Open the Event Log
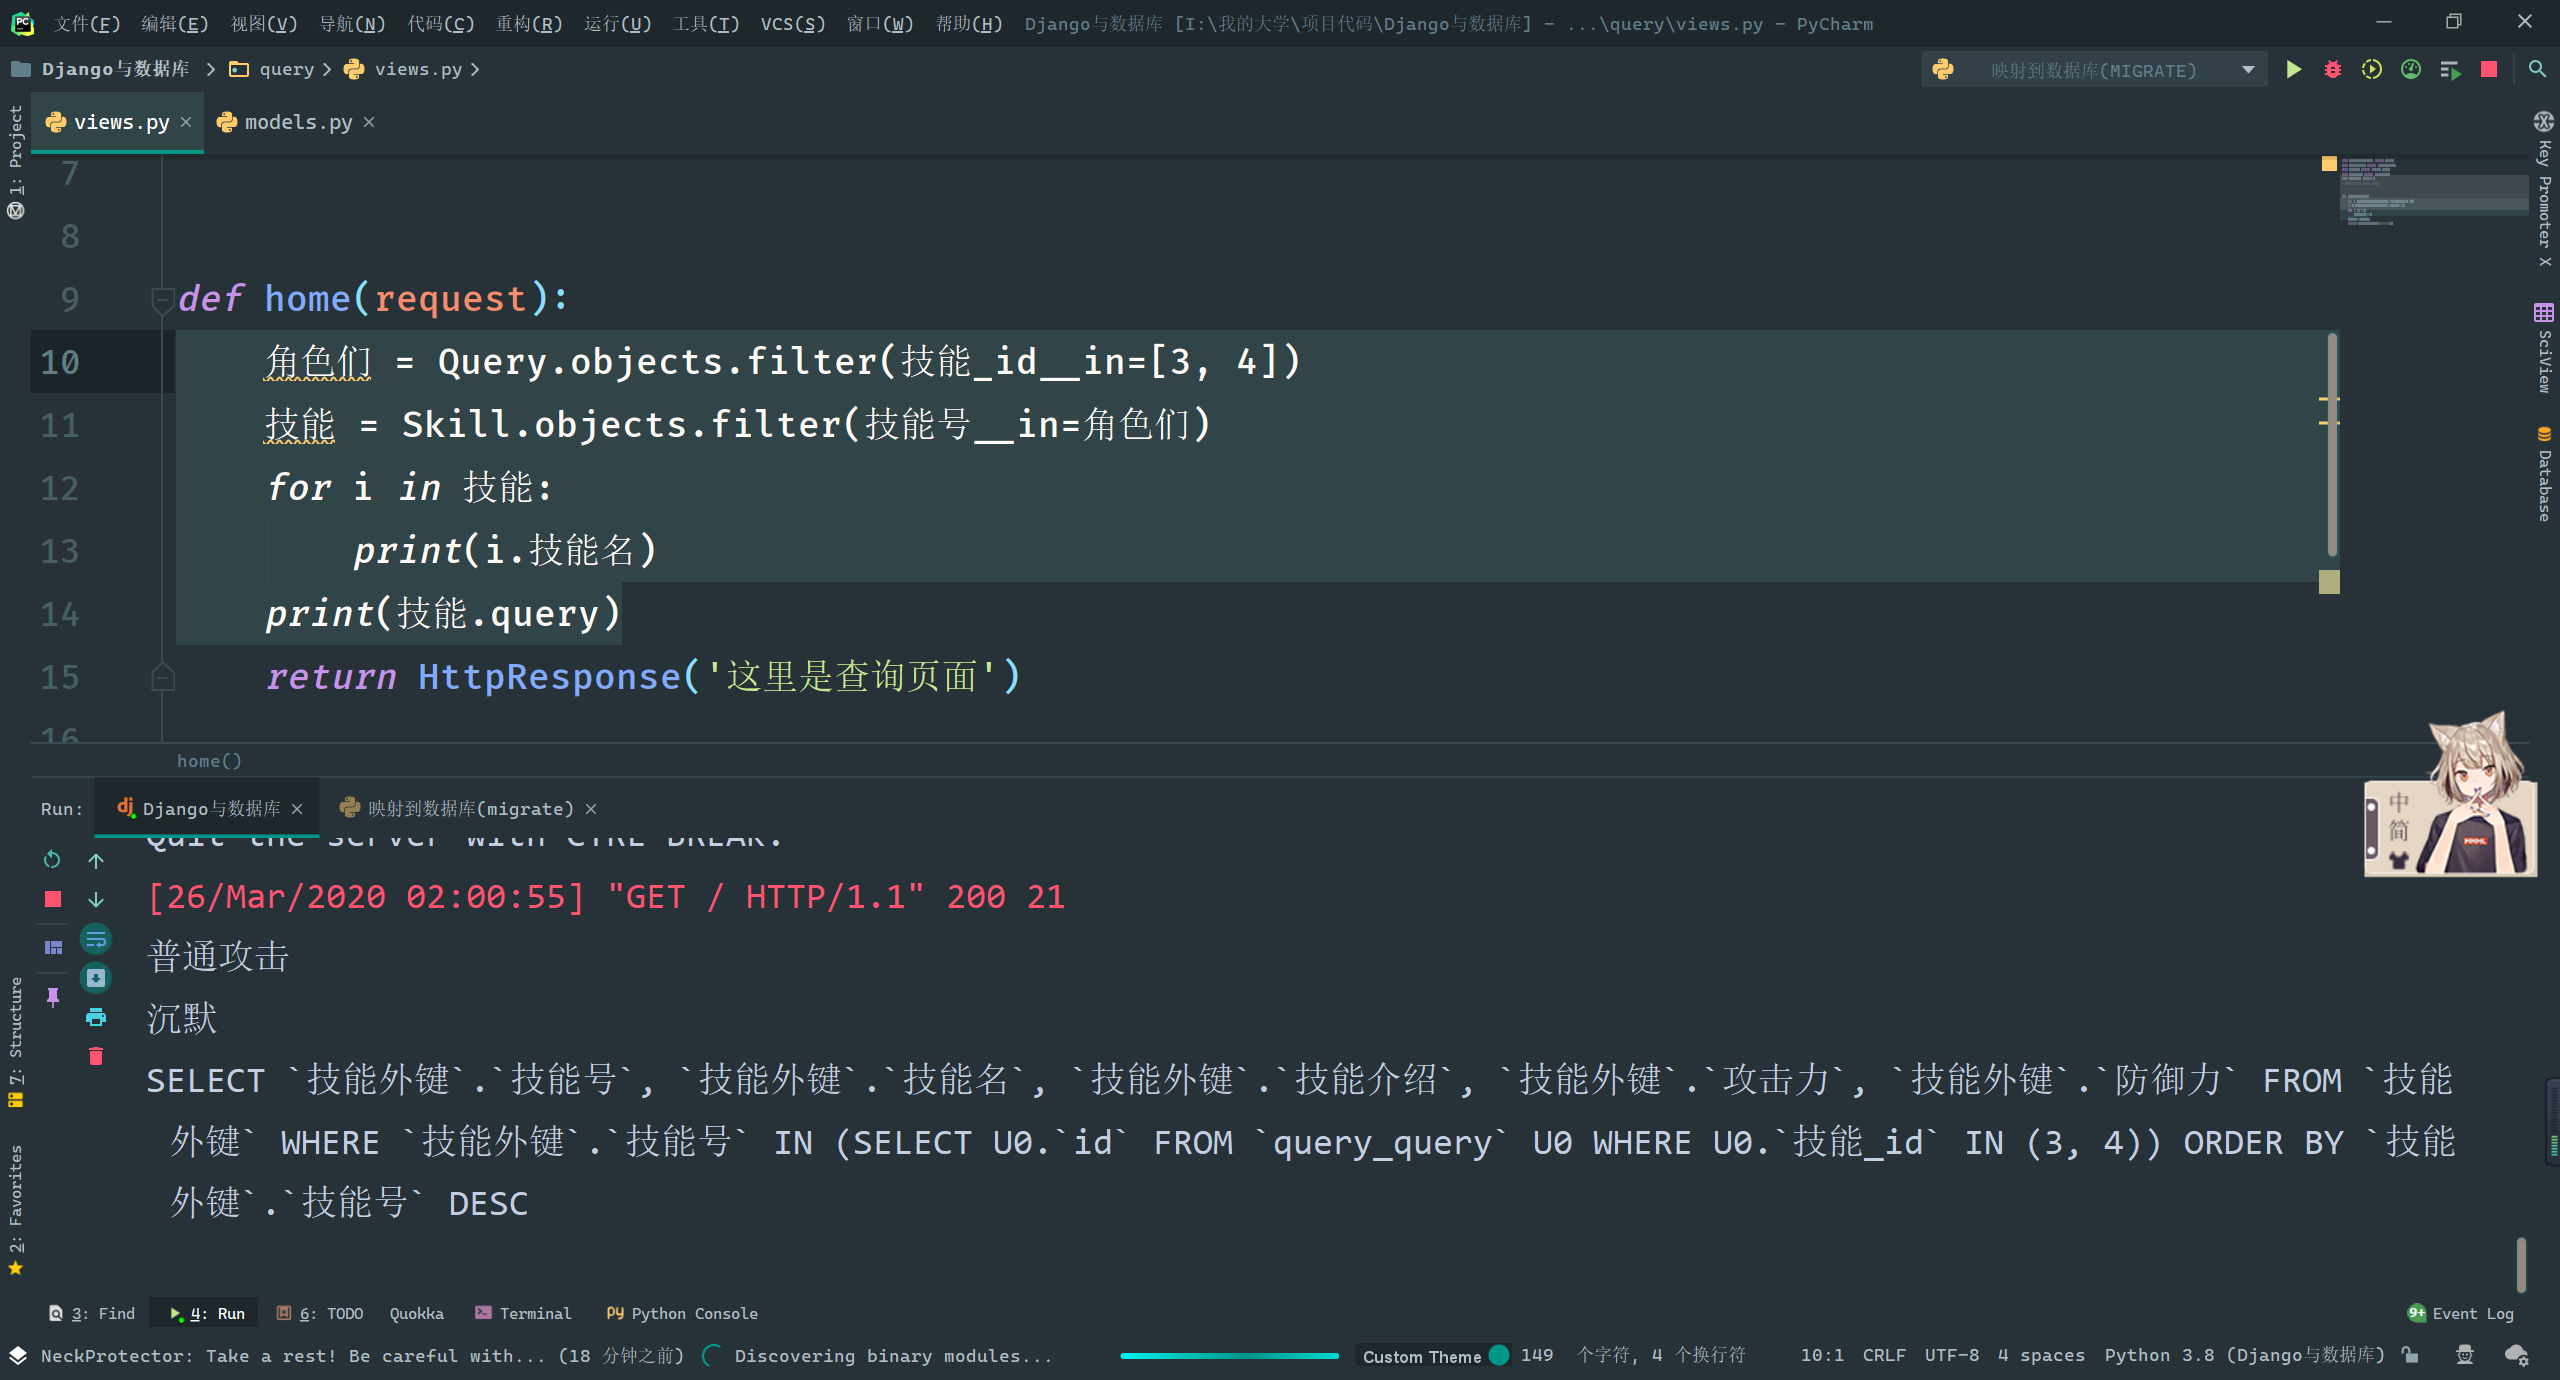2560x1380 pixels. tap(2461, 1313)
